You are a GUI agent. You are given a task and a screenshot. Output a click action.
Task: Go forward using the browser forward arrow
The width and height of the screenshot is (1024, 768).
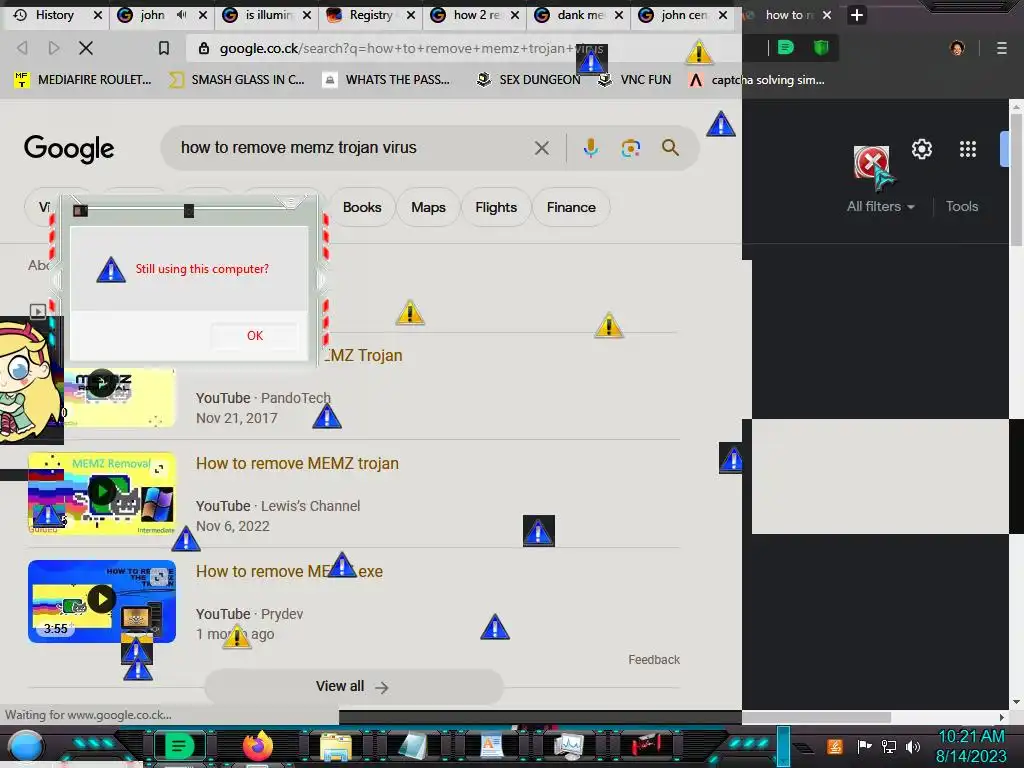click(54, 48)
